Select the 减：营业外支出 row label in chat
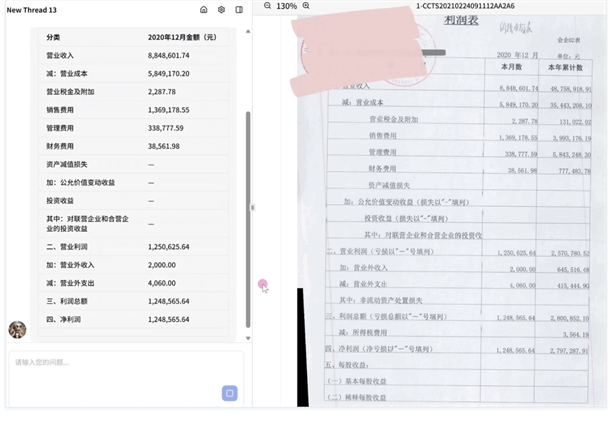Viewport: 613px width, 424px height. (70, 283)
